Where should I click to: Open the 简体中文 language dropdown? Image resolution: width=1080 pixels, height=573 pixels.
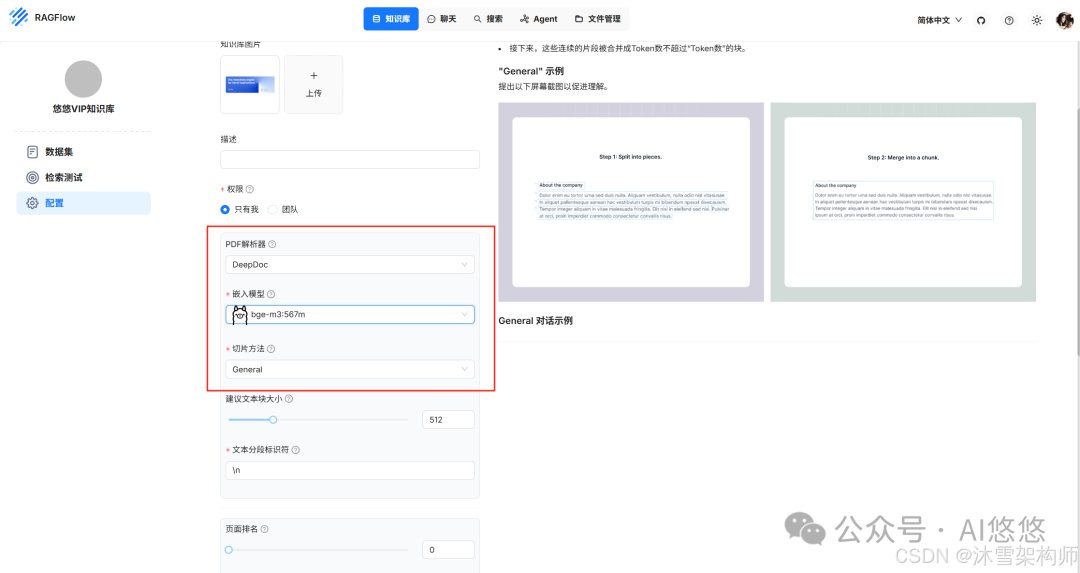939,20
